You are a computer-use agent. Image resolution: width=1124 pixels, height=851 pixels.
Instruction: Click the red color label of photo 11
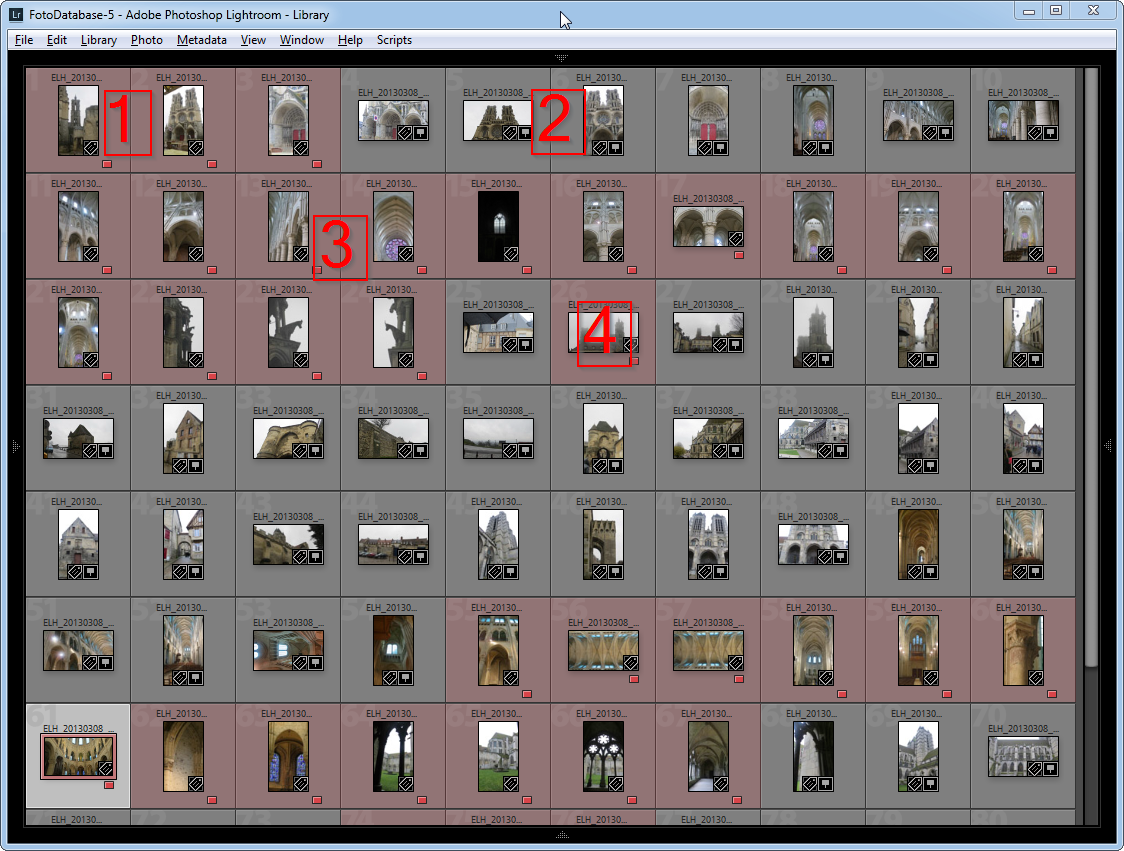click(108, 270)
